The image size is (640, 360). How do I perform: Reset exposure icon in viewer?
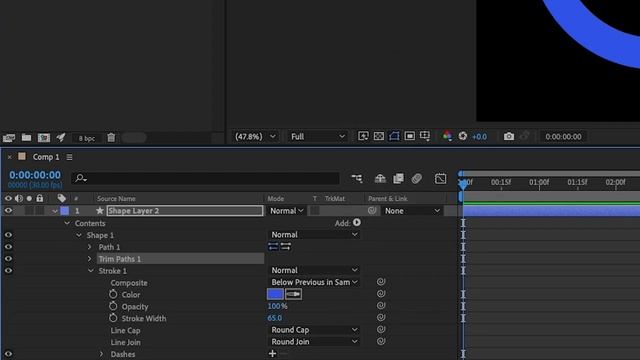point(462,136)
